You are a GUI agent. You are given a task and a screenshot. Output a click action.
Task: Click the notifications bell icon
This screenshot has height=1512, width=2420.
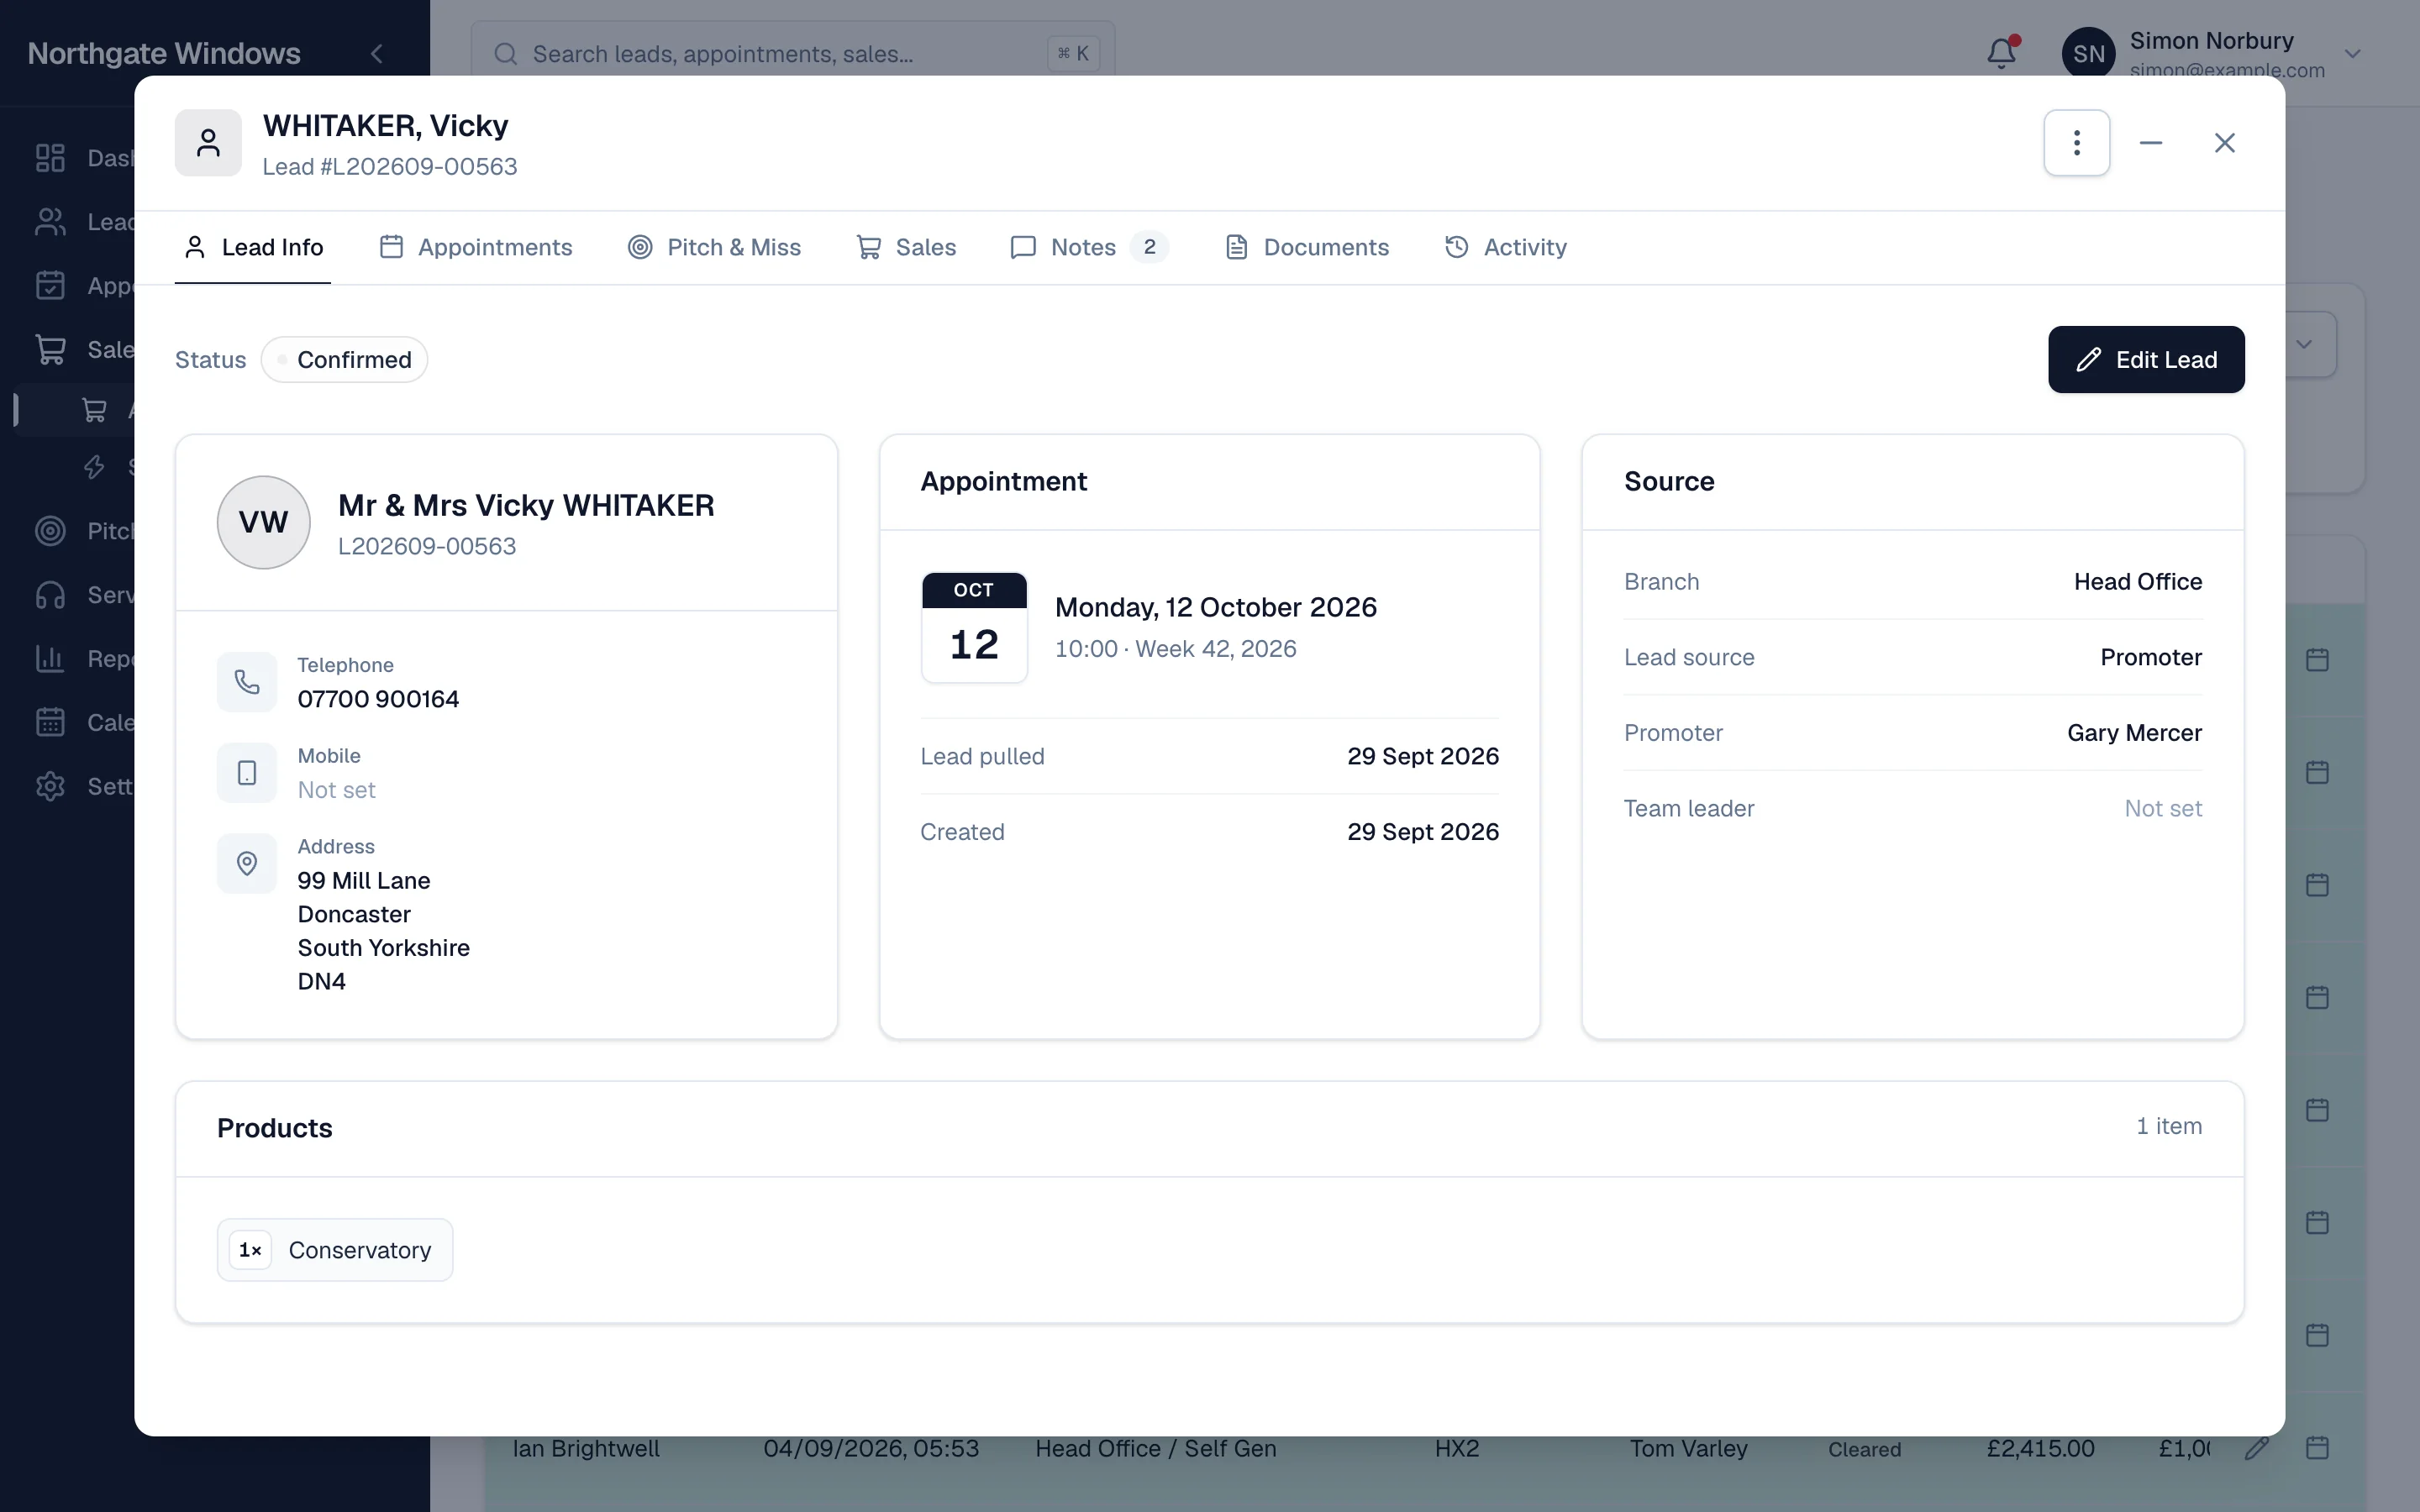(x=2002, y=53)
